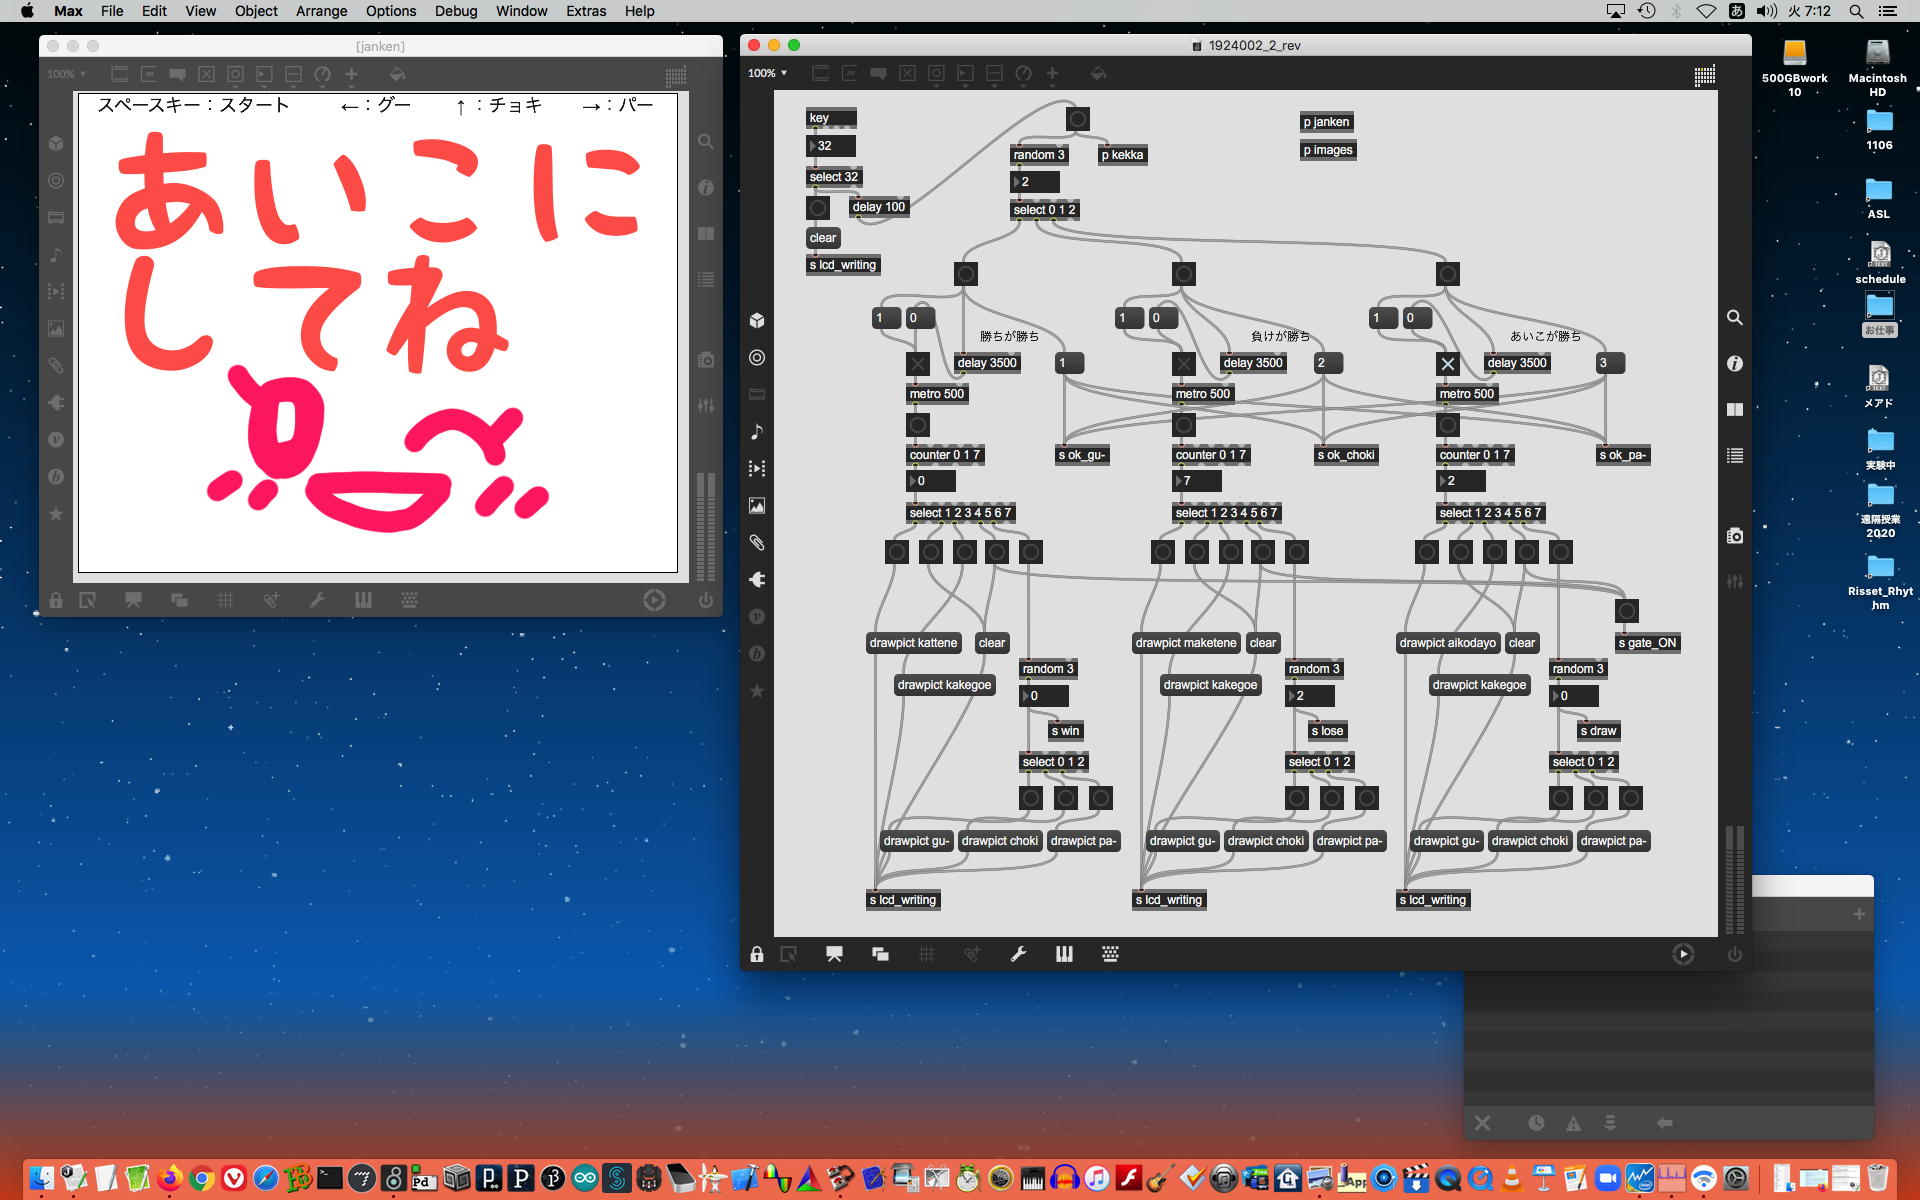The width and height of the screenshot is (1920, 1200).
Task: Open the Extras menu
Action: pos(585,11)
